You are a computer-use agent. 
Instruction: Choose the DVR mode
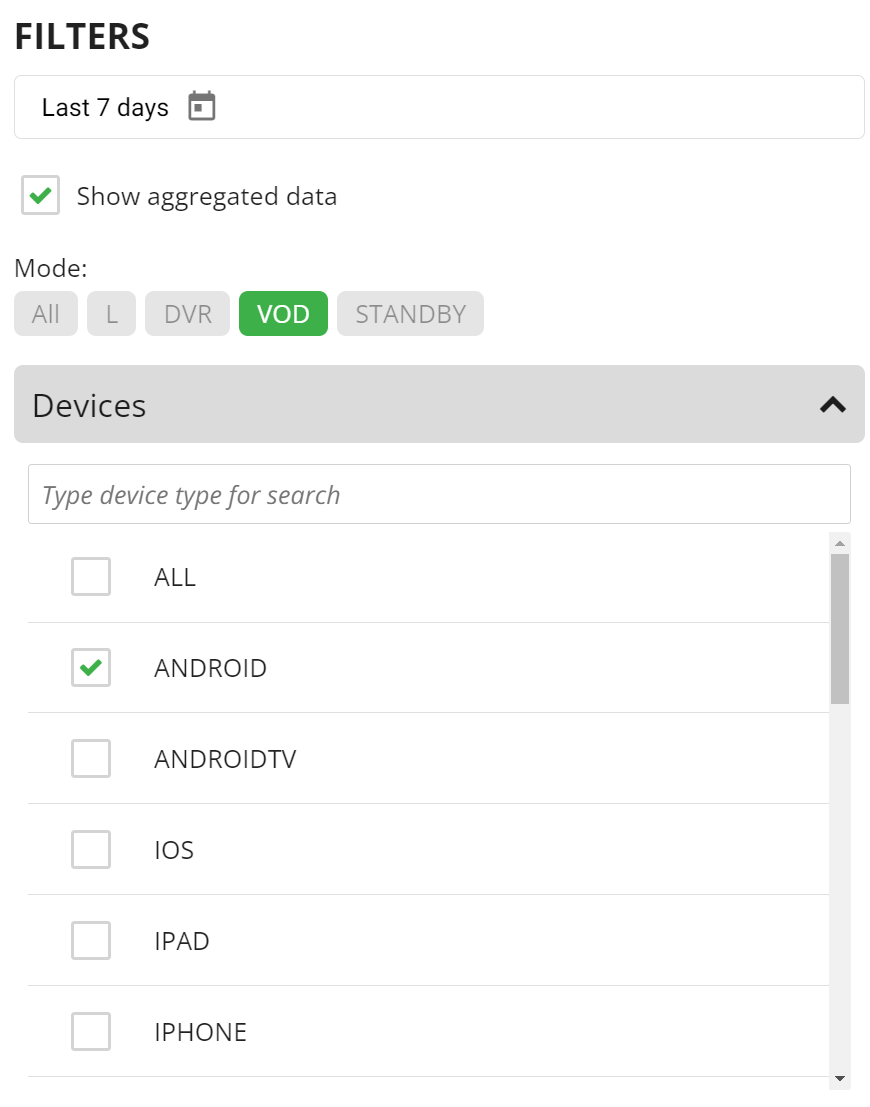(188, 313)
